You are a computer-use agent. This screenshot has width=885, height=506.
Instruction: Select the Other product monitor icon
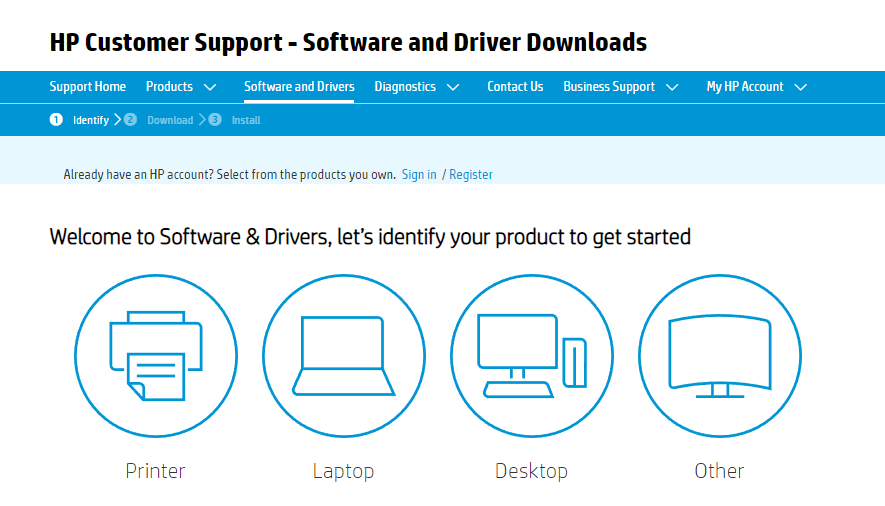point(720,356)
